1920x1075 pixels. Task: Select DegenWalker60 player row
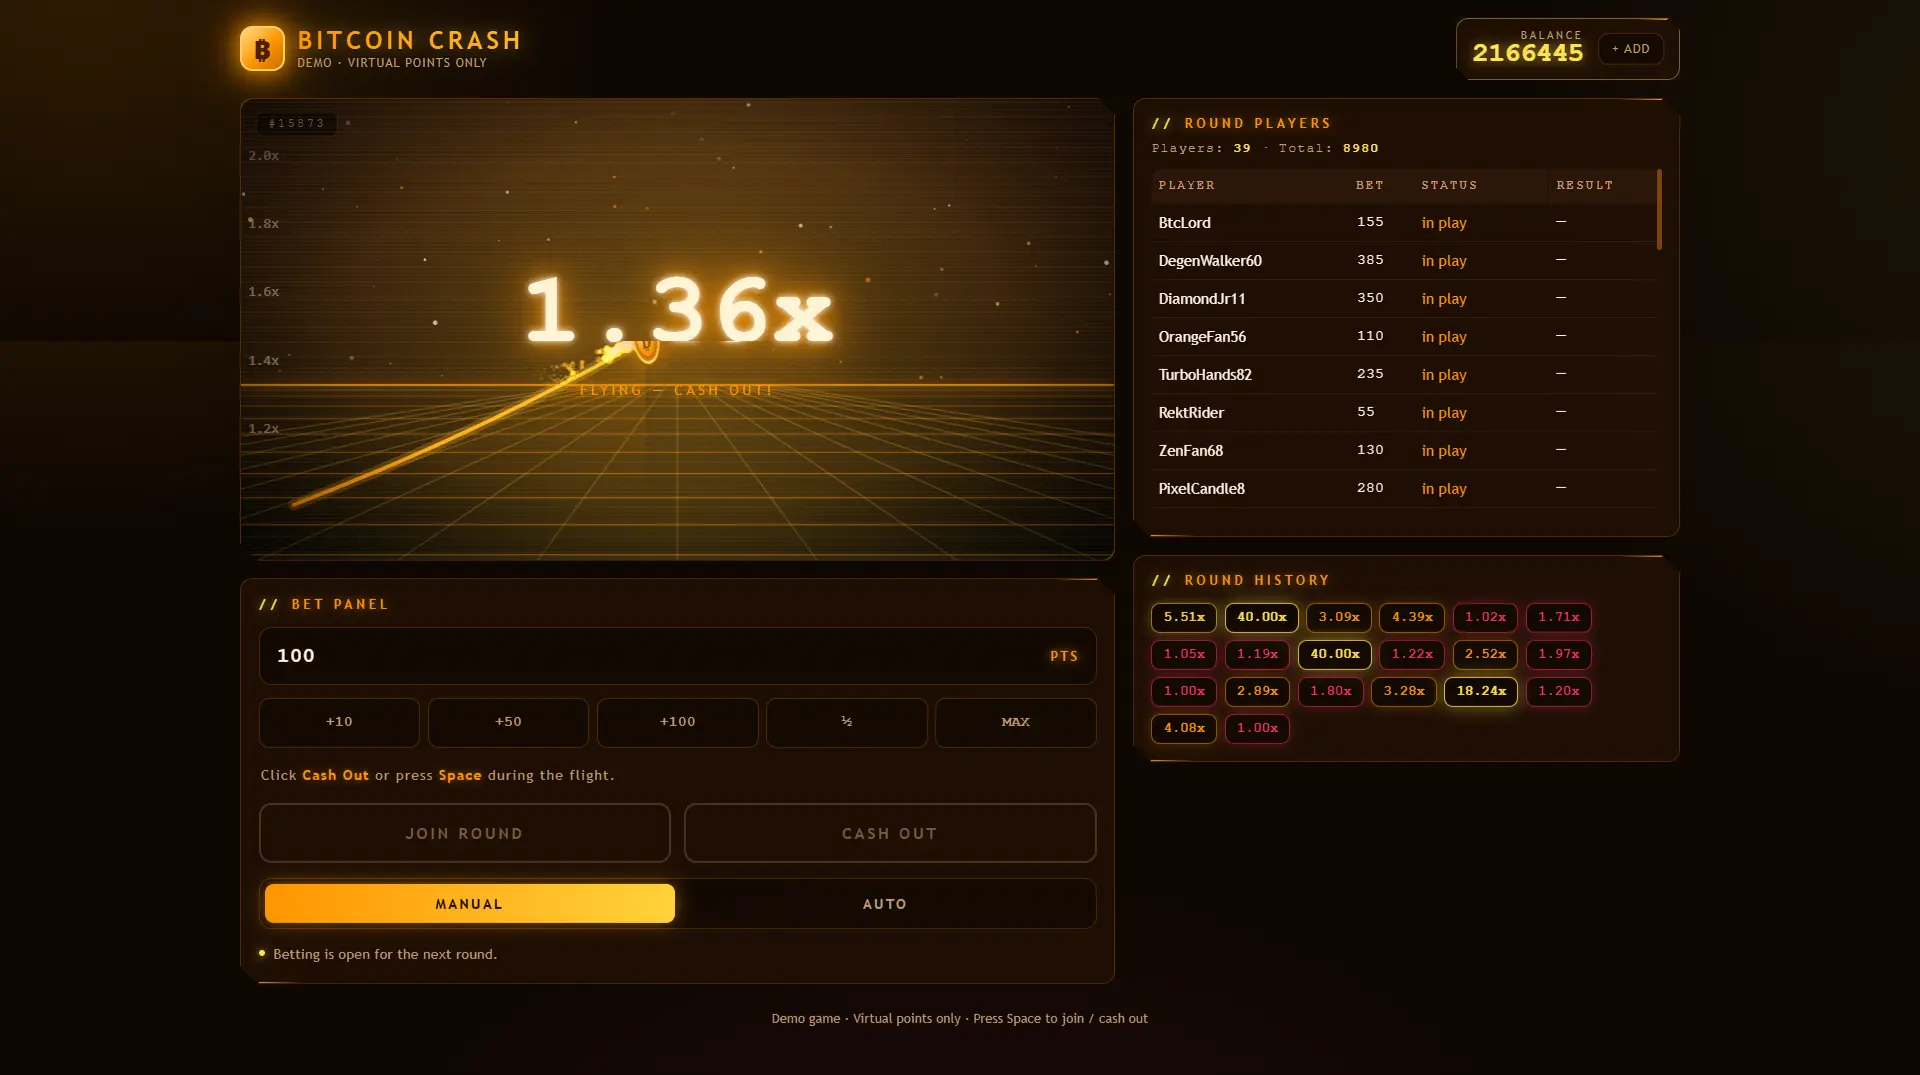click(x=1403, y=261)
